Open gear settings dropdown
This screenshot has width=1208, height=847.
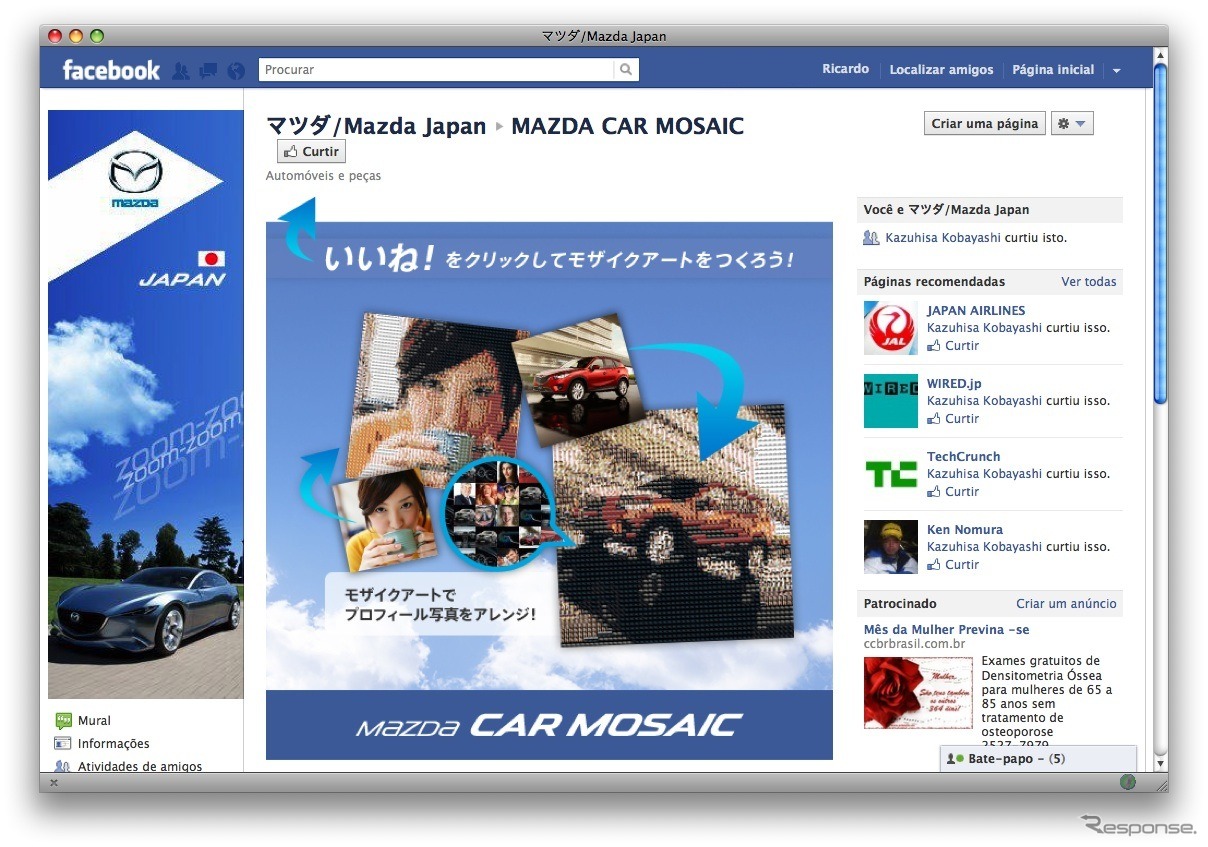pos(1072,124)
